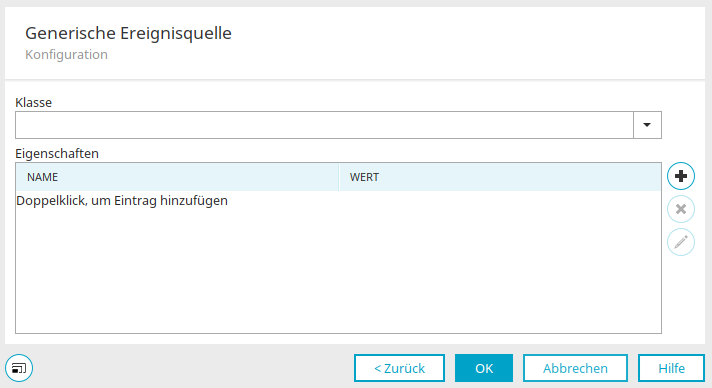Click the divider between NAME and WERT columns
Screen dimensions: 712x388
(339, 177)
